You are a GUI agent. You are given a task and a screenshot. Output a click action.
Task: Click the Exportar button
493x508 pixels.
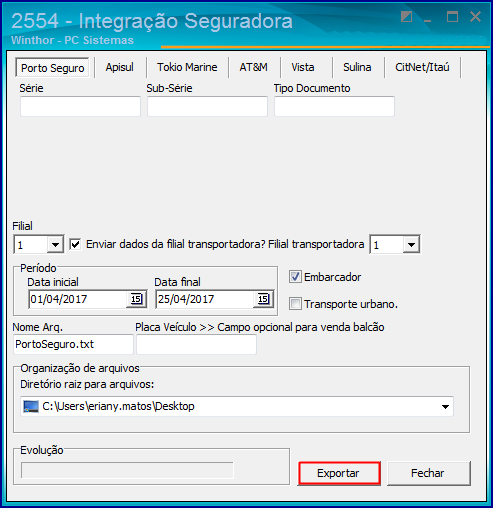[339, 473]
